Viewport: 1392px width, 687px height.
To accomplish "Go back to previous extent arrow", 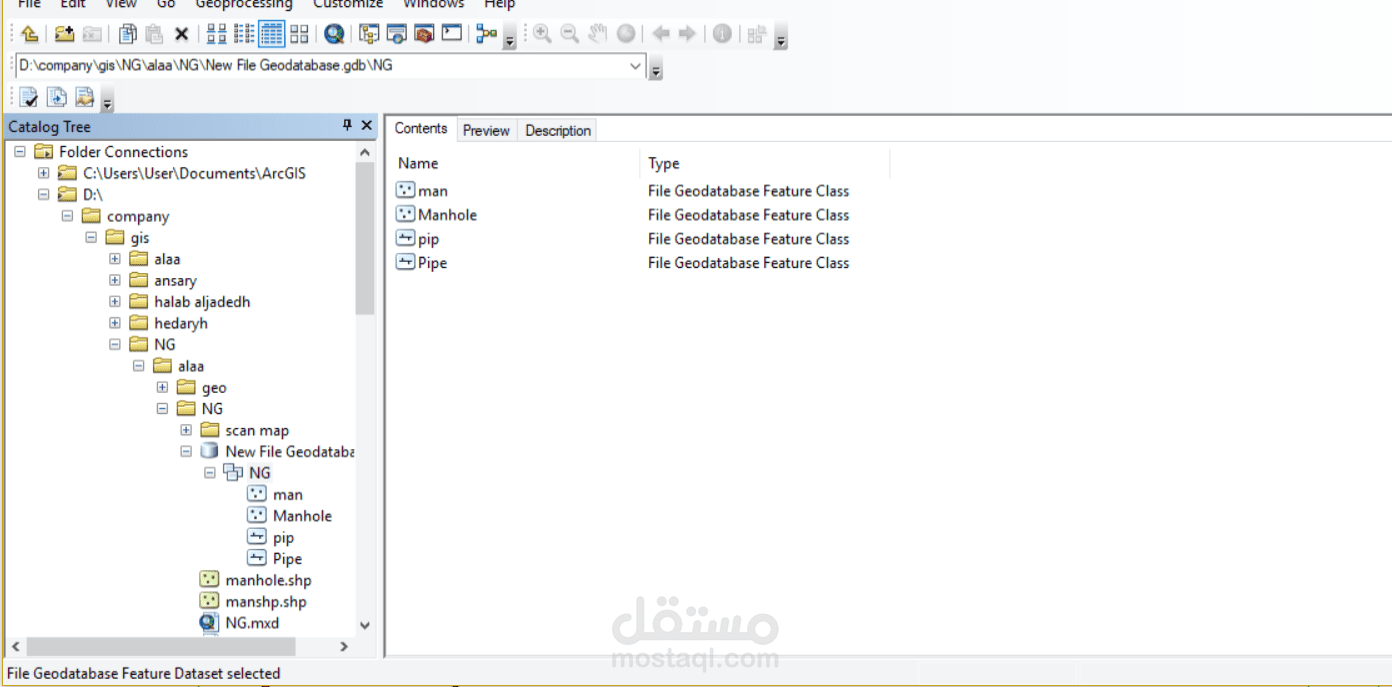I will [x=660, y=34].
